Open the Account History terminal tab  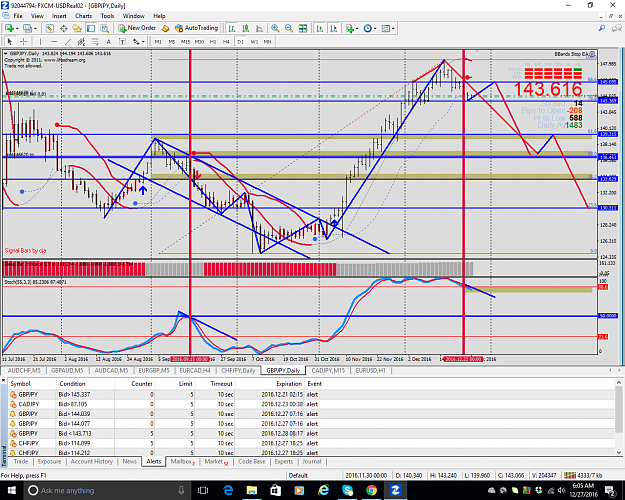[x=92, y=461]
